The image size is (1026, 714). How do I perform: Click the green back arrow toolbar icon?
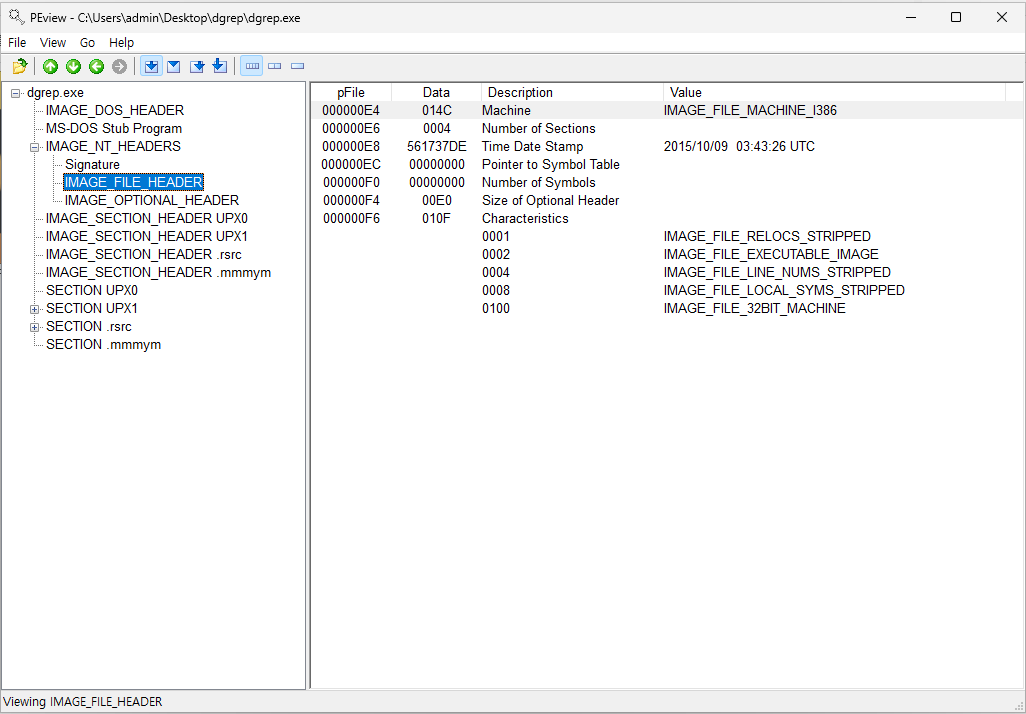[96, 66]
